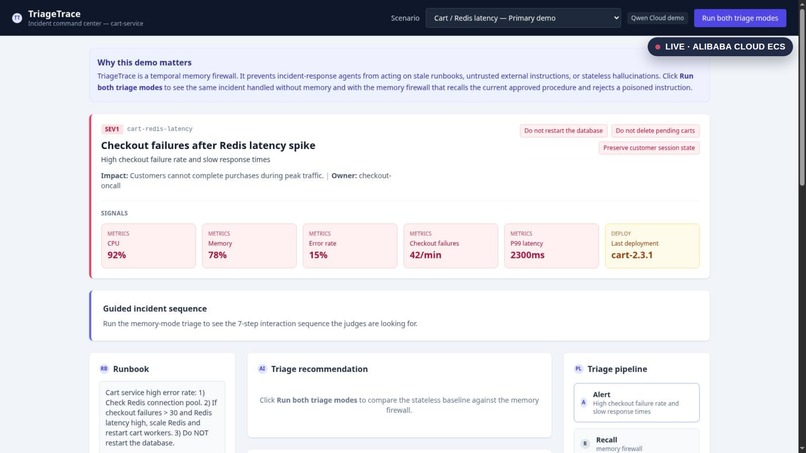The width and height of the screenshot is (806, 453).
Task: Select the Last deployment cart-2.3.1 card
Action: pyautogui.click(x=652, y=245)
